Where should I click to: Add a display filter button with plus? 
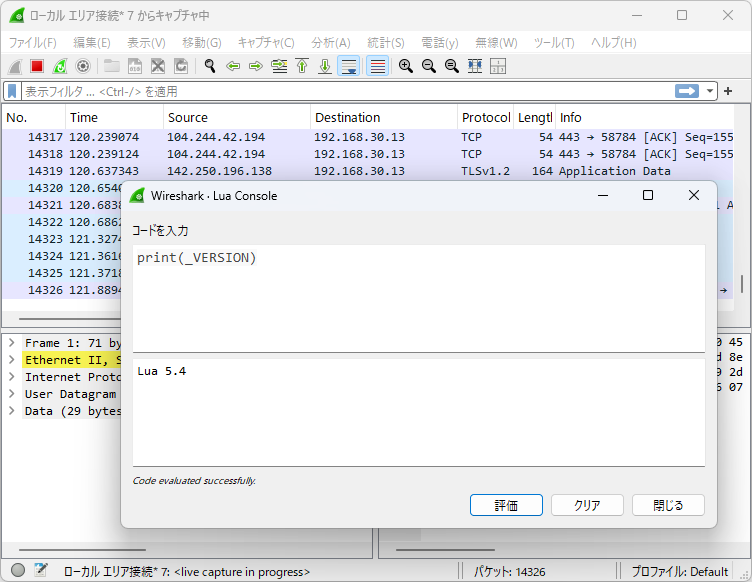click(x=728, y=91)
